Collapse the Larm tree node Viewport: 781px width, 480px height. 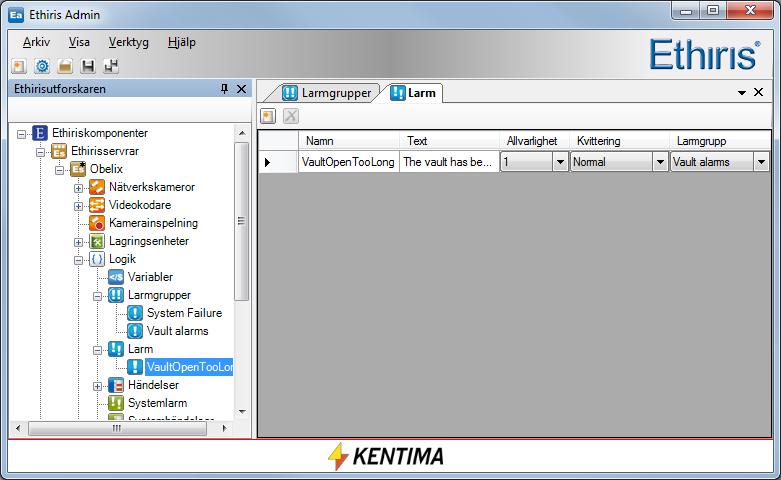(x=97, y=350)
